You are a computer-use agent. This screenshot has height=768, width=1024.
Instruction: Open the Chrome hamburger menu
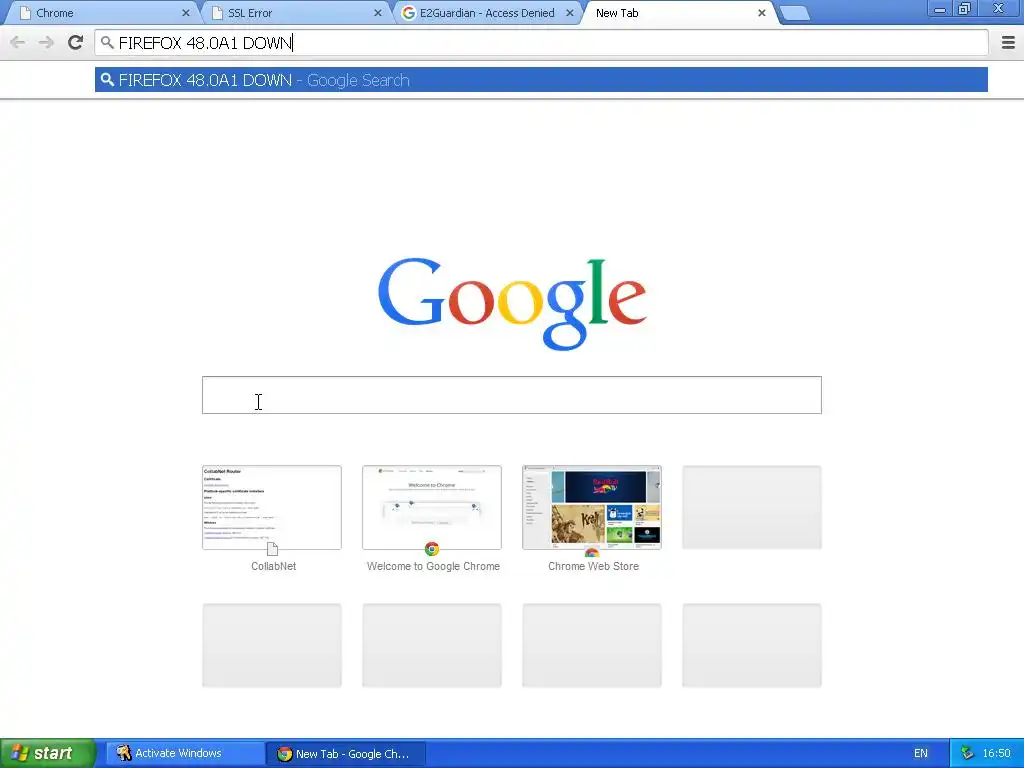pos(1008,43)
